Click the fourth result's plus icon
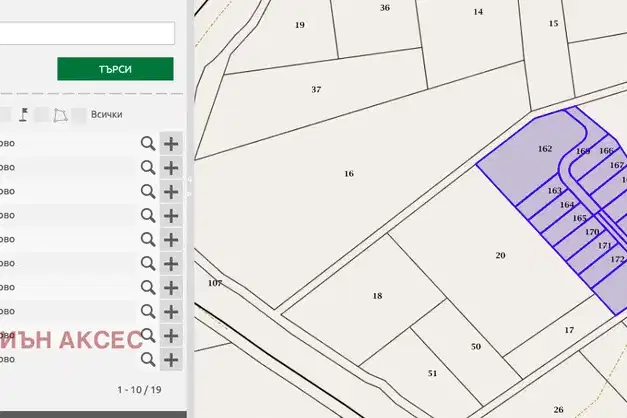 pos(171,216)
